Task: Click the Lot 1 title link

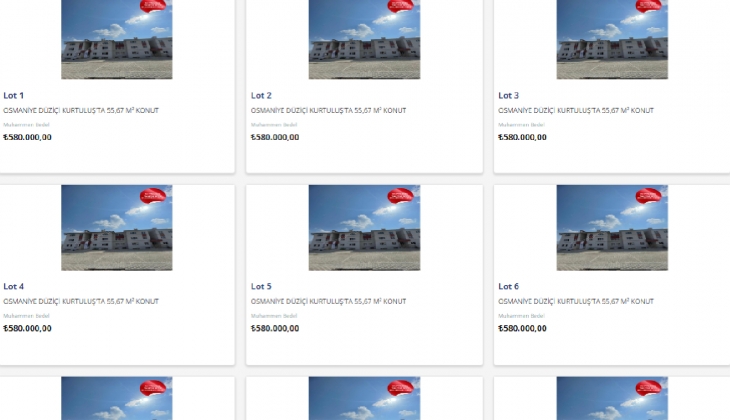Action: [14, 95]
